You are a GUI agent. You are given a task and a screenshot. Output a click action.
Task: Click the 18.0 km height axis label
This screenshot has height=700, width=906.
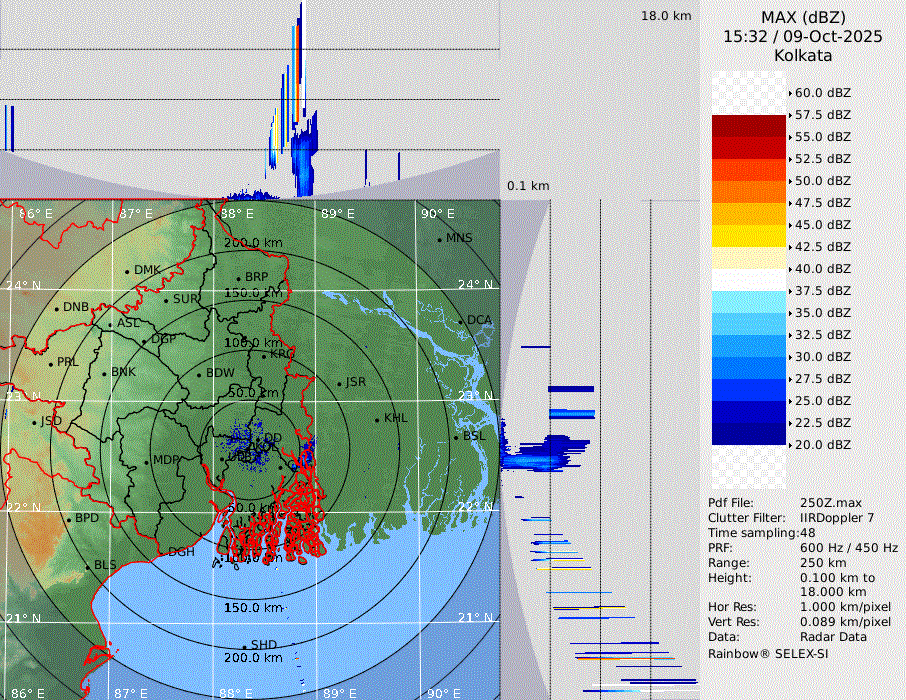(666, 16)
